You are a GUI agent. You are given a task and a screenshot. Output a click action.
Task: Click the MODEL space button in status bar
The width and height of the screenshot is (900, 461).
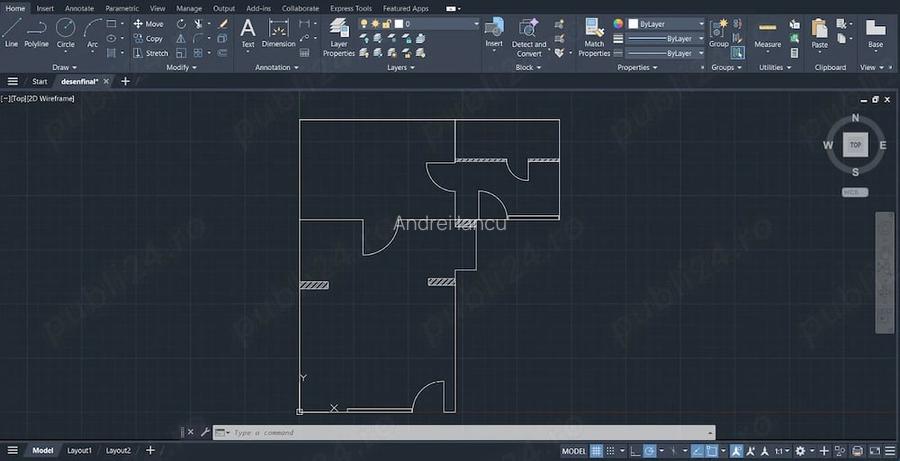[573, 451]
